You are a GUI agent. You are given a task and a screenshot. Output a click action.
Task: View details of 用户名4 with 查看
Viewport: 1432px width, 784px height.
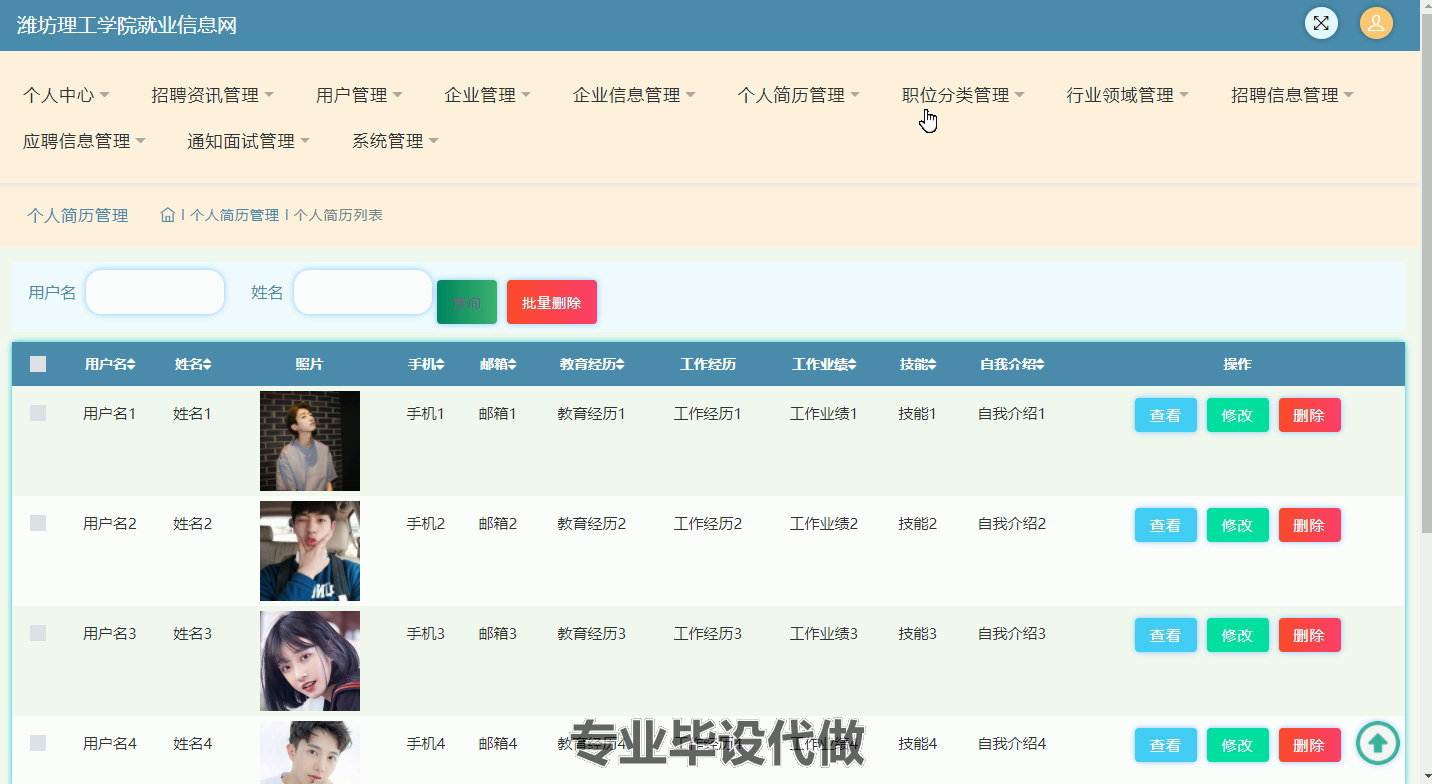coord(1165,745)
